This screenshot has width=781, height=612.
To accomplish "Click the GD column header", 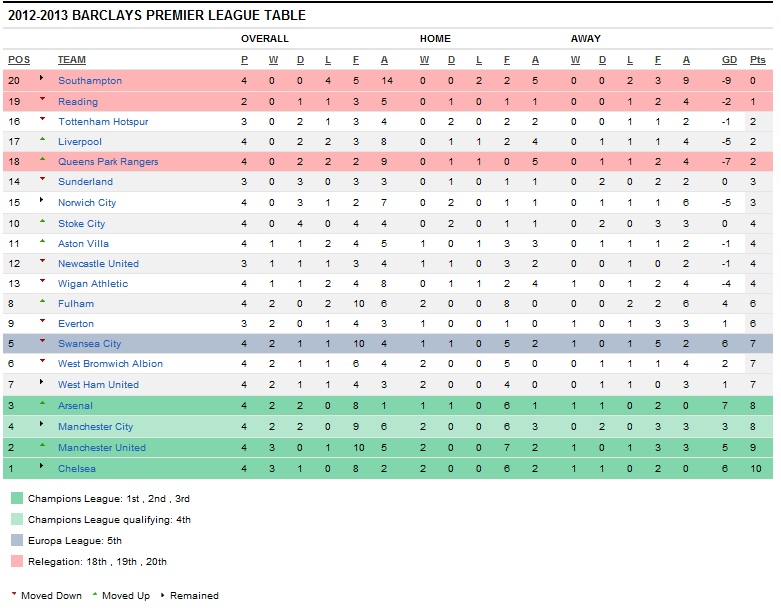I will click(729, 60).
